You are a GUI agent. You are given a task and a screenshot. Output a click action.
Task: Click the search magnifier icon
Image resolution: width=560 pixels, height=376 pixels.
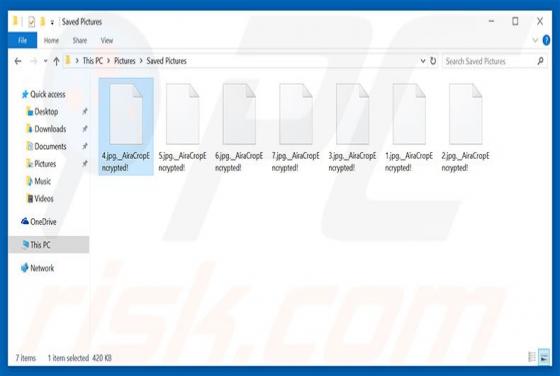(540, 61)
